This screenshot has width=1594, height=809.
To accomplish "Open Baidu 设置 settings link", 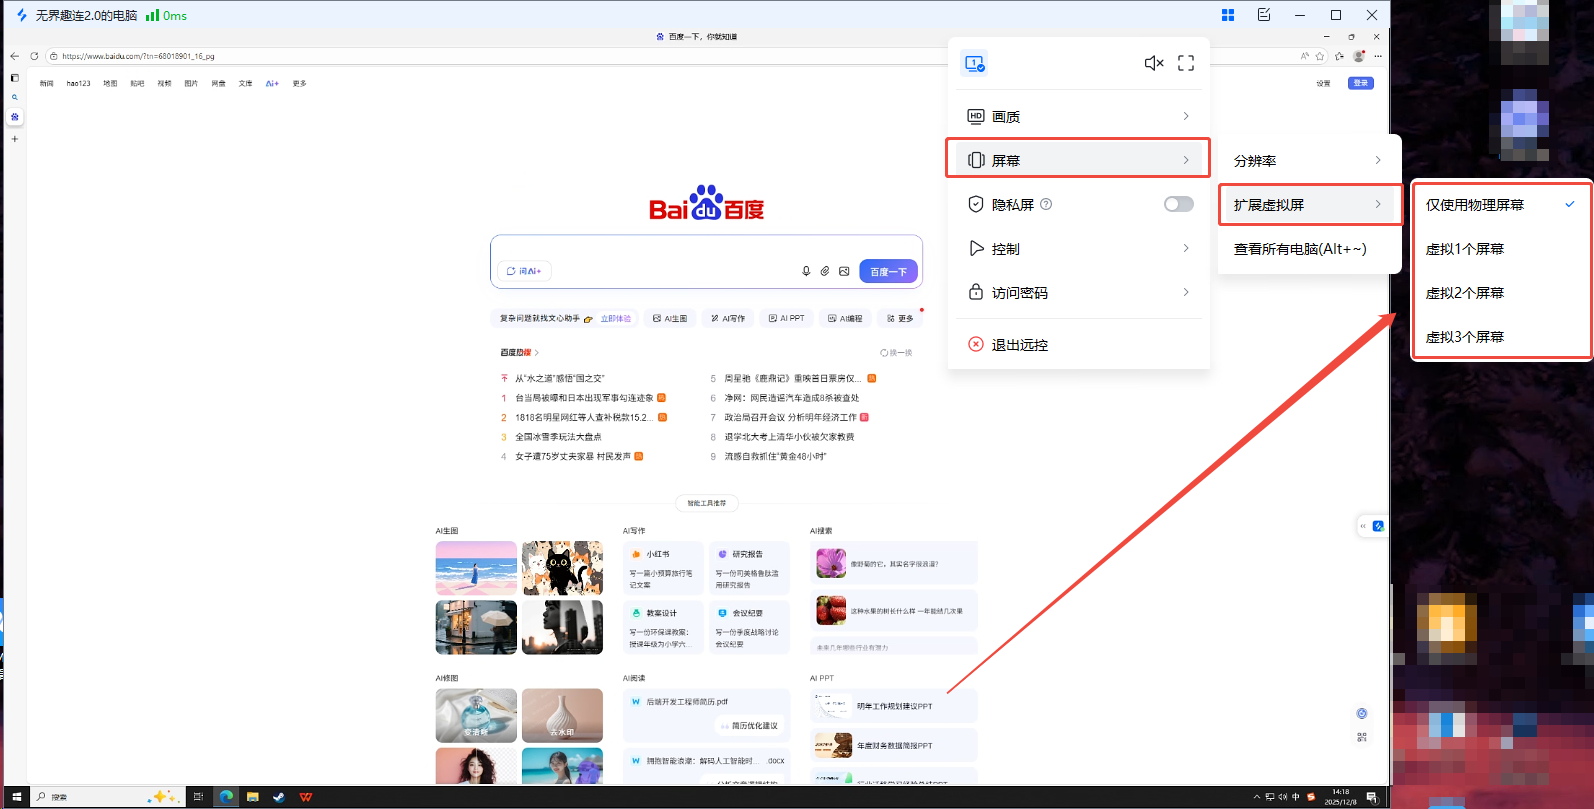I will (1323, 84).
